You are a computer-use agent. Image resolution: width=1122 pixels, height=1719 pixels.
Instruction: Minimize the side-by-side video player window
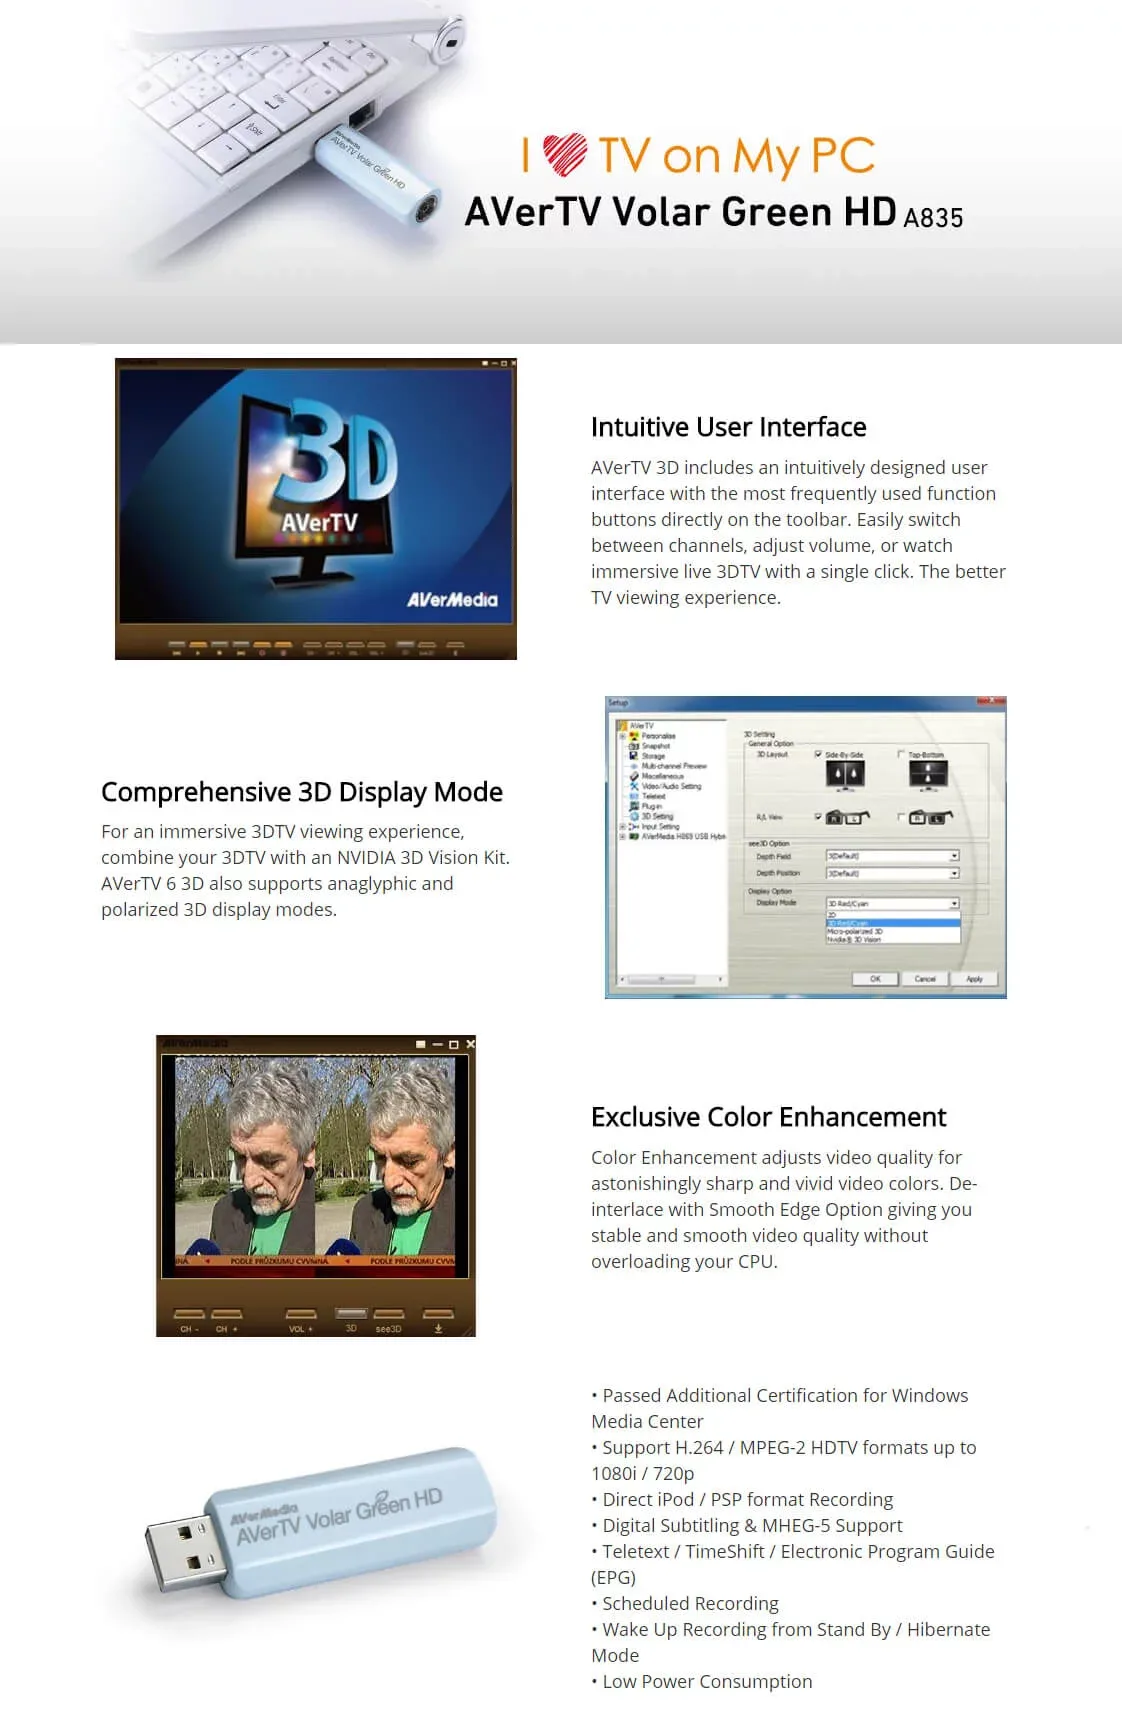[437, 1044]
